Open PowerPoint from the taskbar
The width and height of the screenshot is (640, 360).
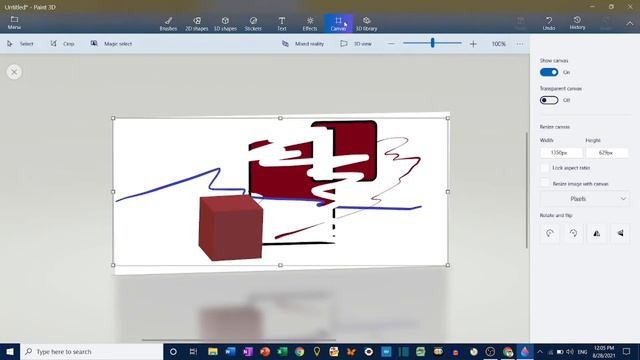coord(265,351)
